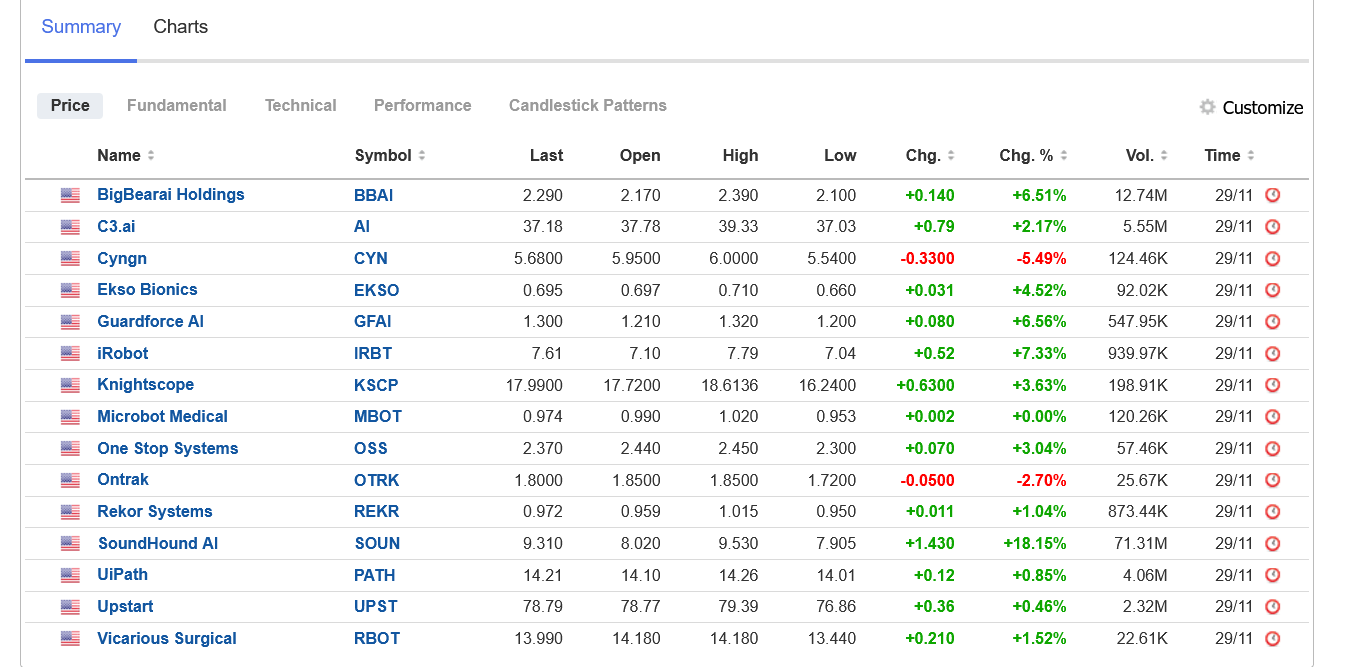Click the US flag icon beside iRobot
Screen dimensions: 1362x667
70,354
